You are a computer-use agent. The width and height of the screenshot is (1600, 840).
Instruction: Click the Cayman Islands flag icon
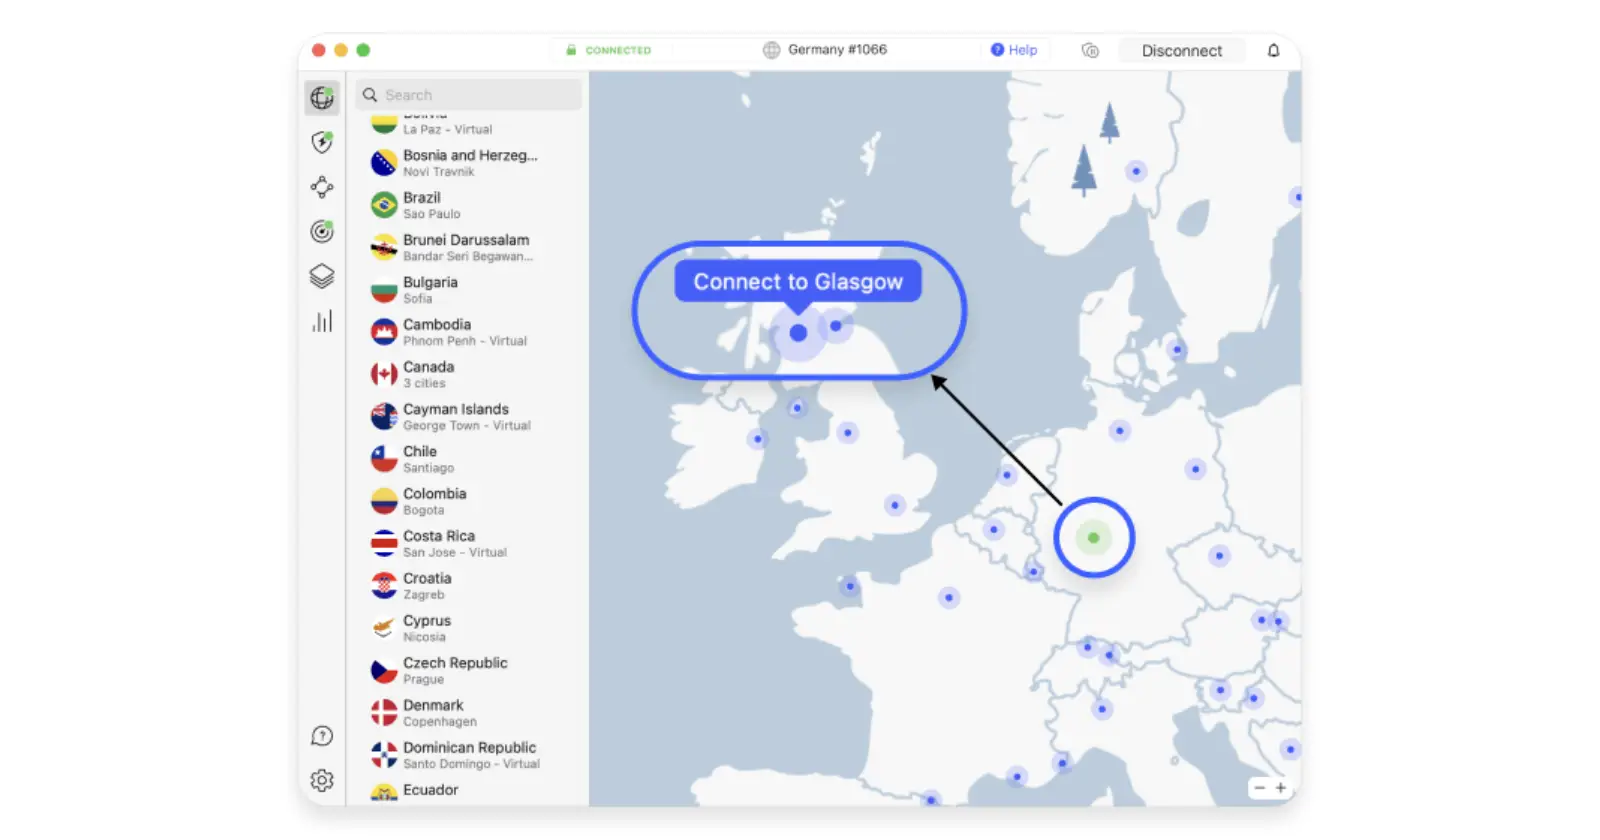384,416
